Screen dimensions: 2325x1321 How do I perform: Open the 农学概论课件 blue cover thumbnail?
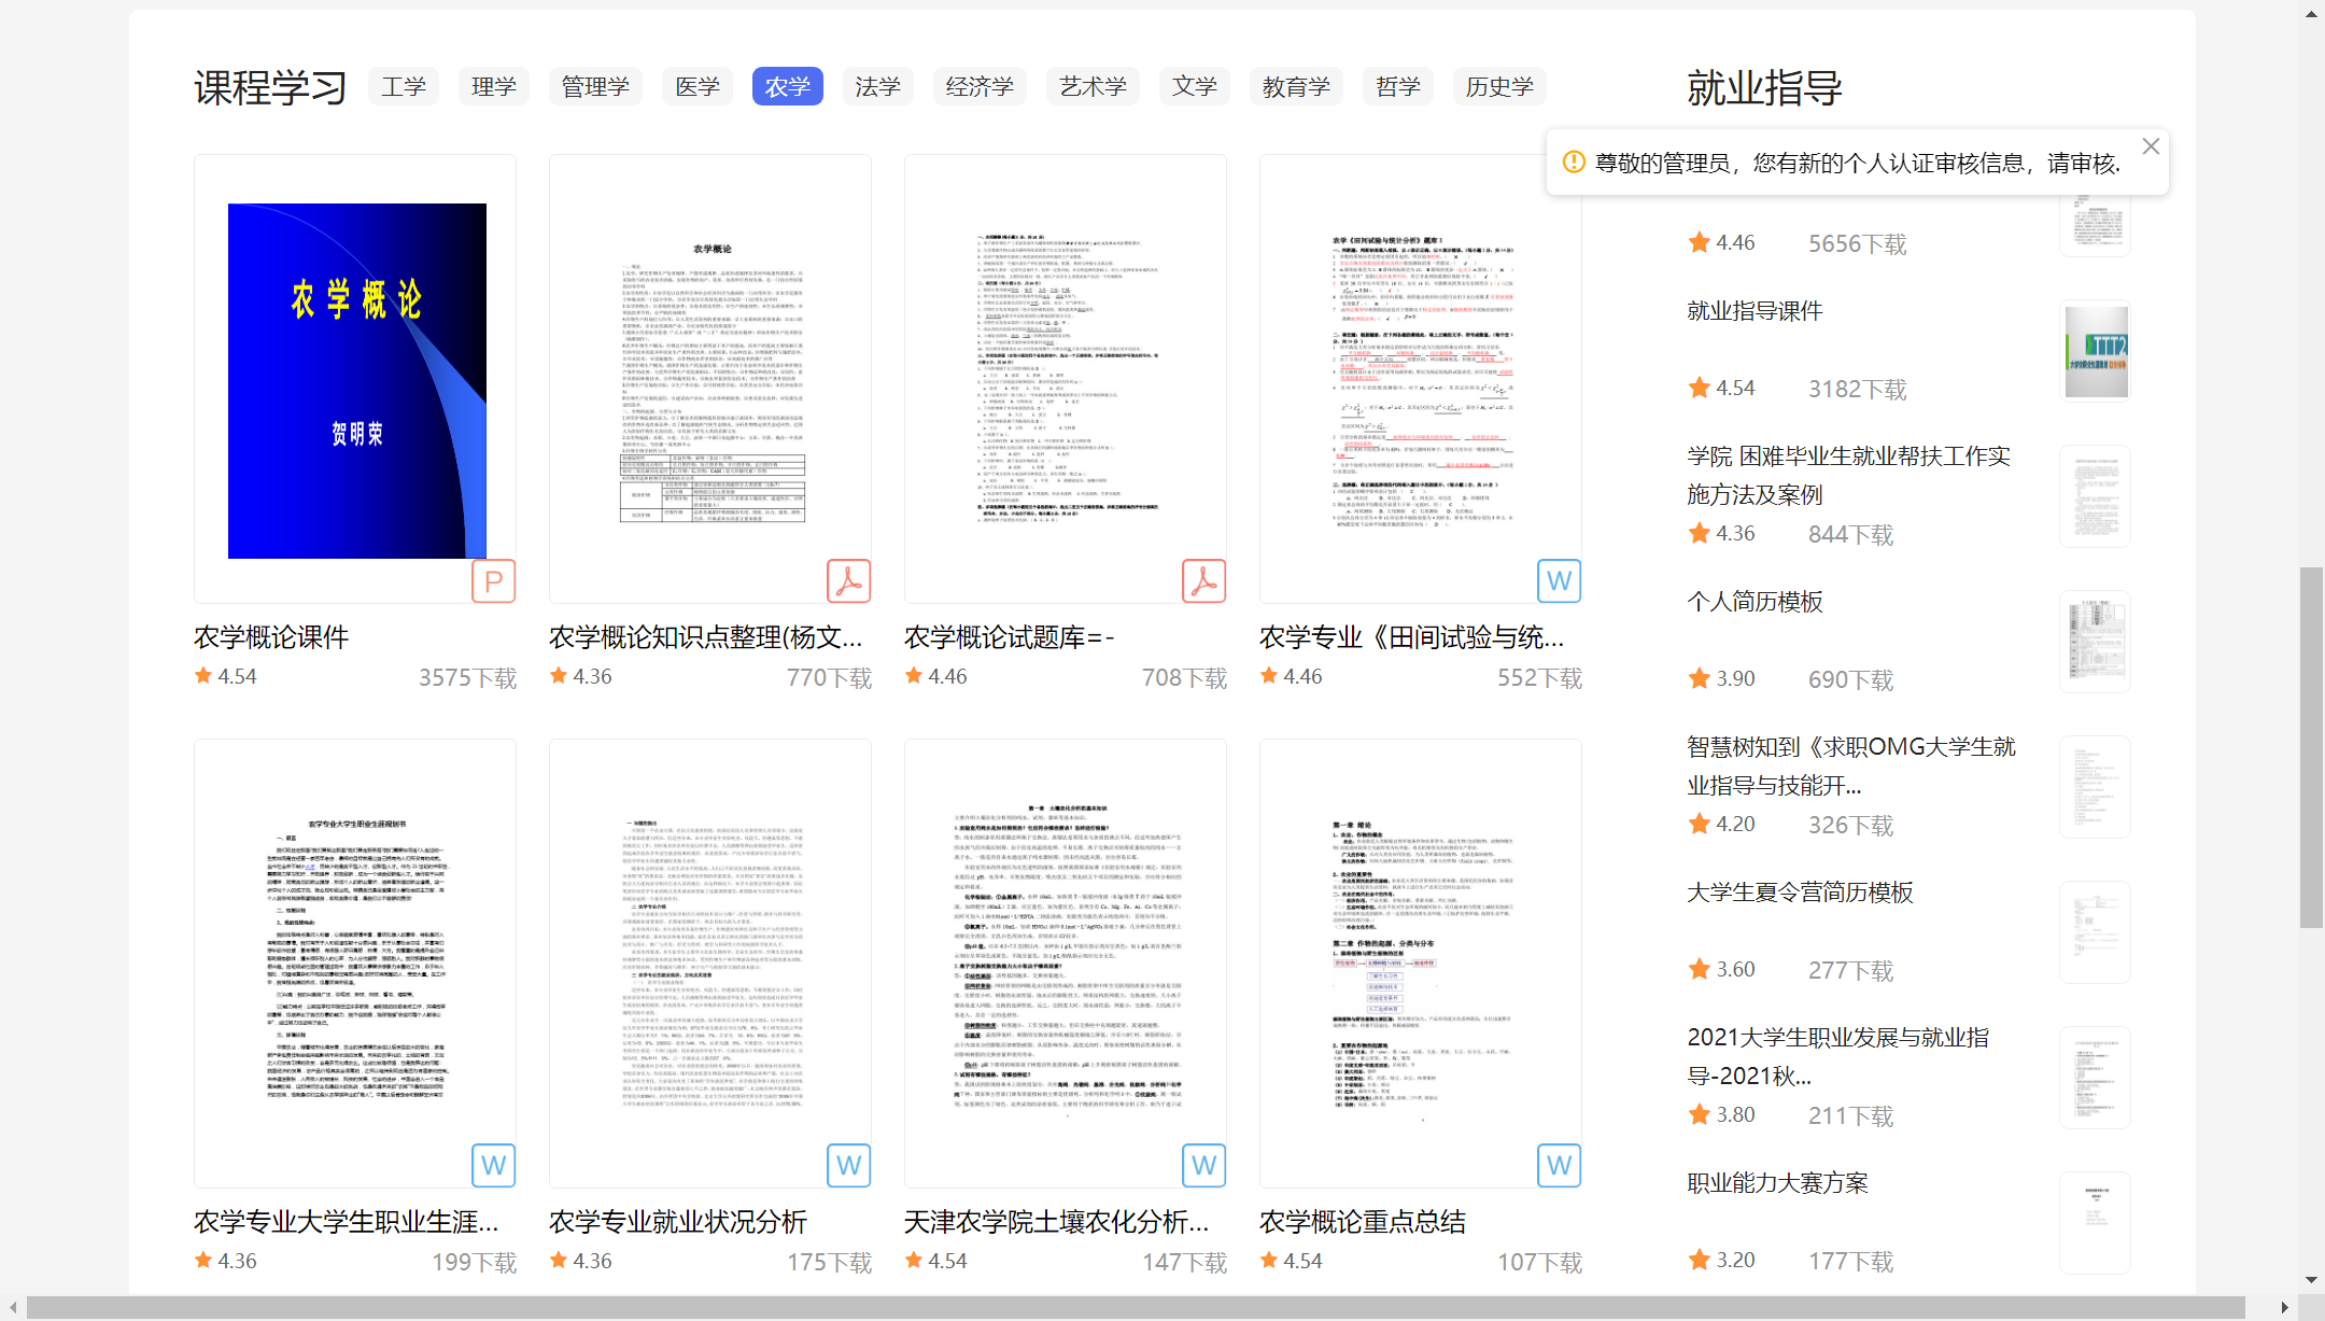pos(357,381)
